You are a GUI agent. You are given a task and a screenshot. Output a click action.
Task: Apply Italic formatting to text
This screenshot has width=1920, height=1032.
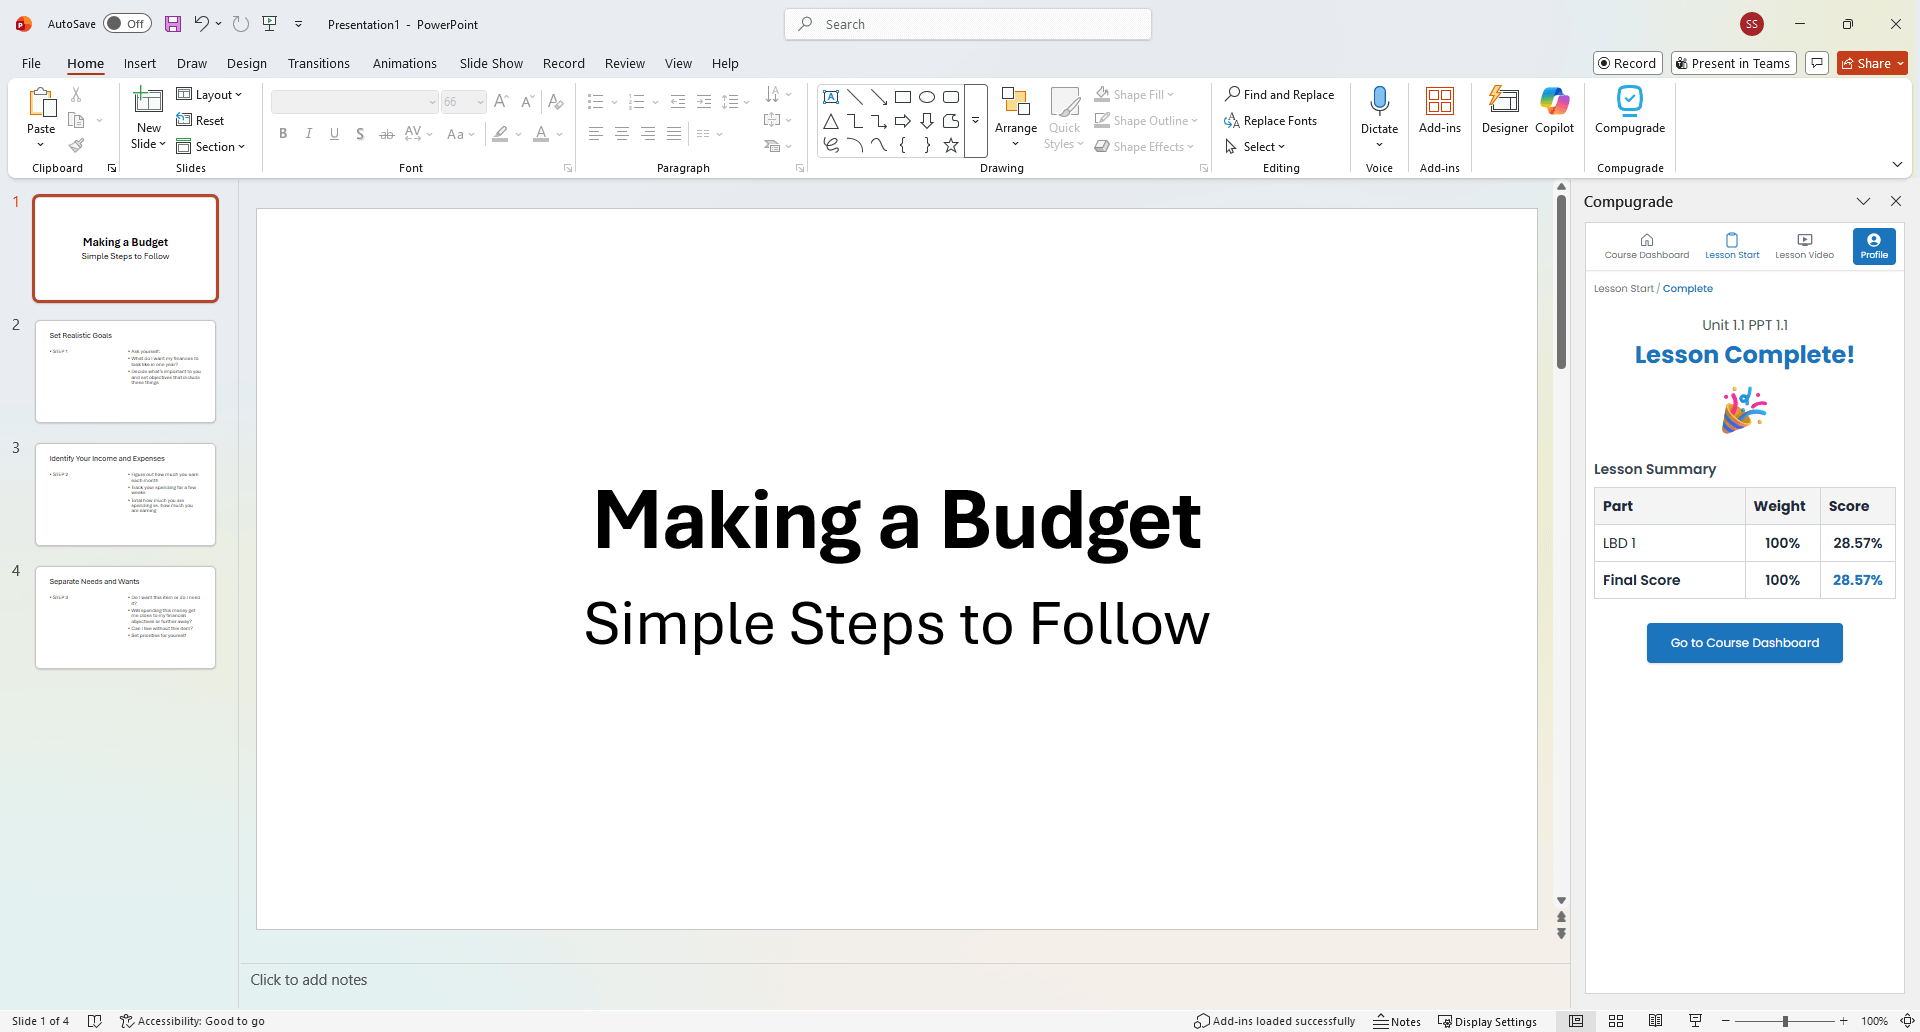click(309, 133)
